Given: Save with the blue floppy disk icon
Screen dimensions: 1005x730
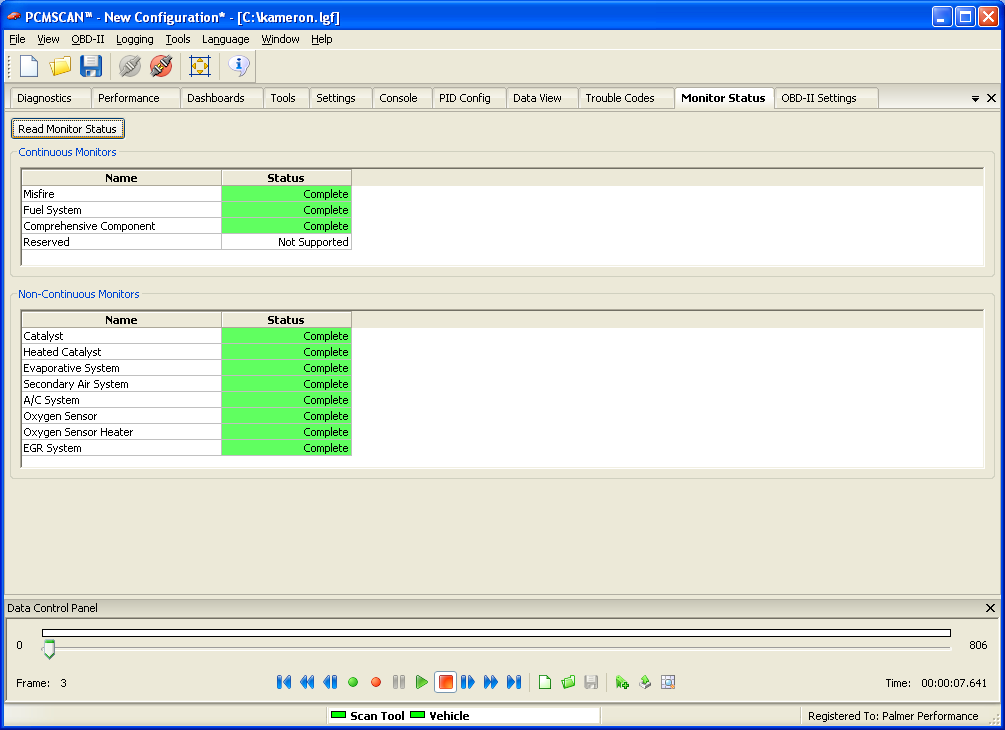Looking at the screenshot, I should pyautogui.click(x=90, y=66).
